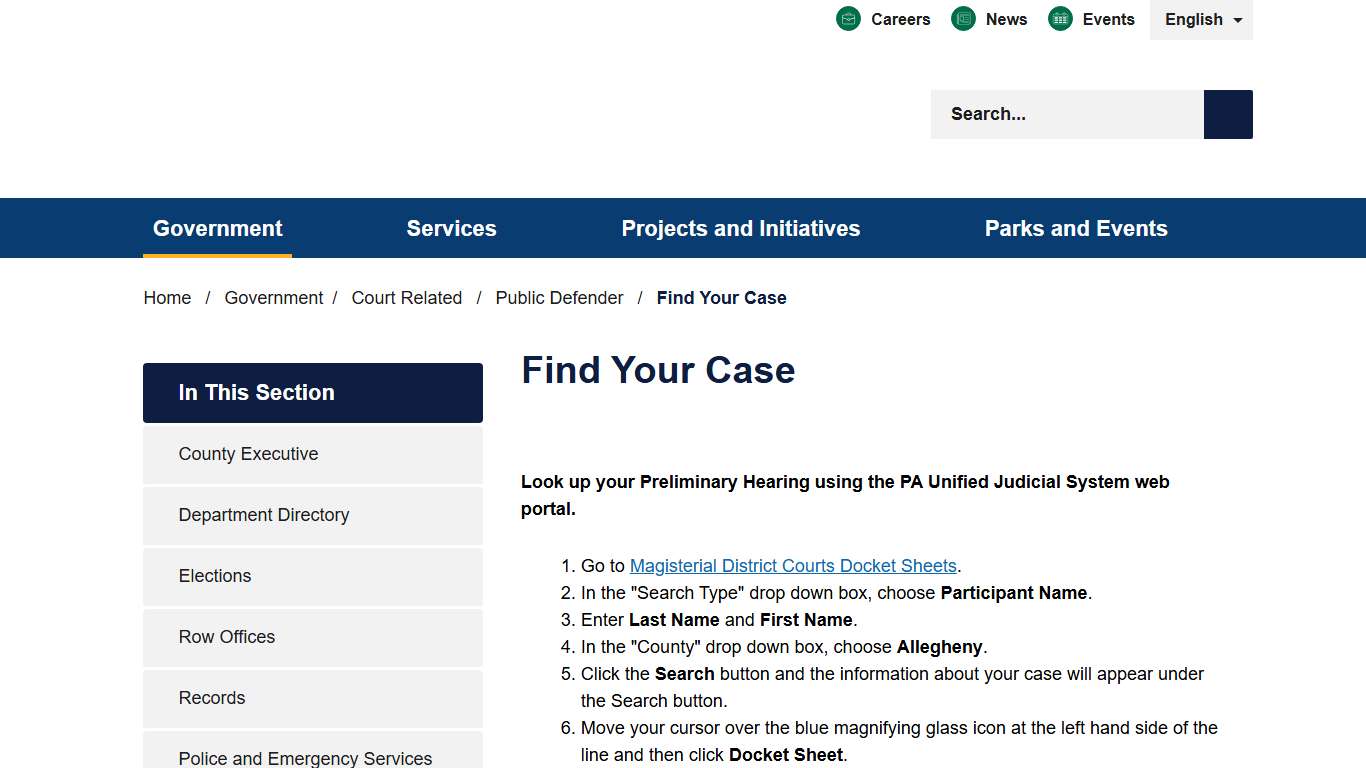Click the Careers briefcase icon
The image size is (1366, 768).
pyautogui.click(x=848, y=18)
